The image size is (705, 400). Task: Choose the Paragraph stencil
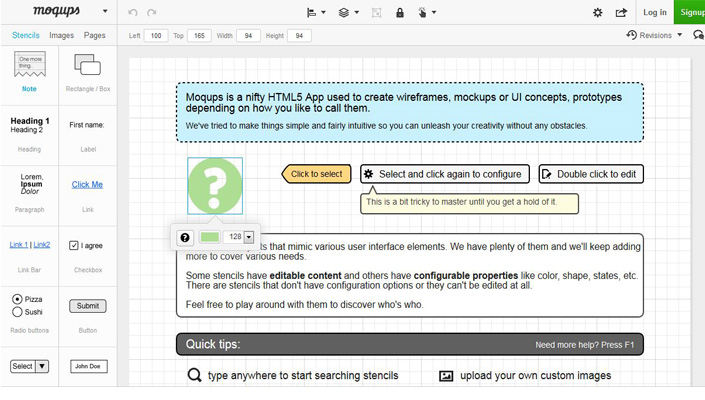tap(30, 192)
